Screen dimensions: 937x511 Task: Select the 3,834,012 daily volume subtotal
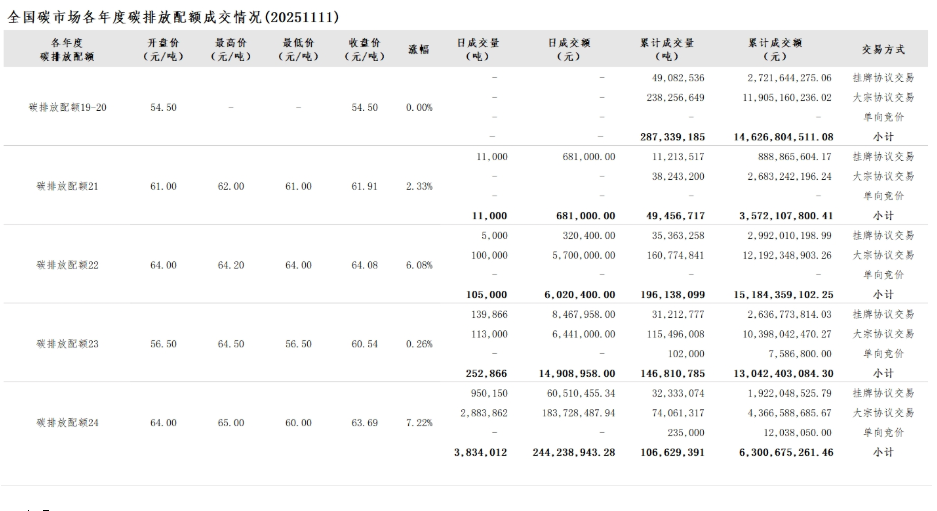click(480, 452)
